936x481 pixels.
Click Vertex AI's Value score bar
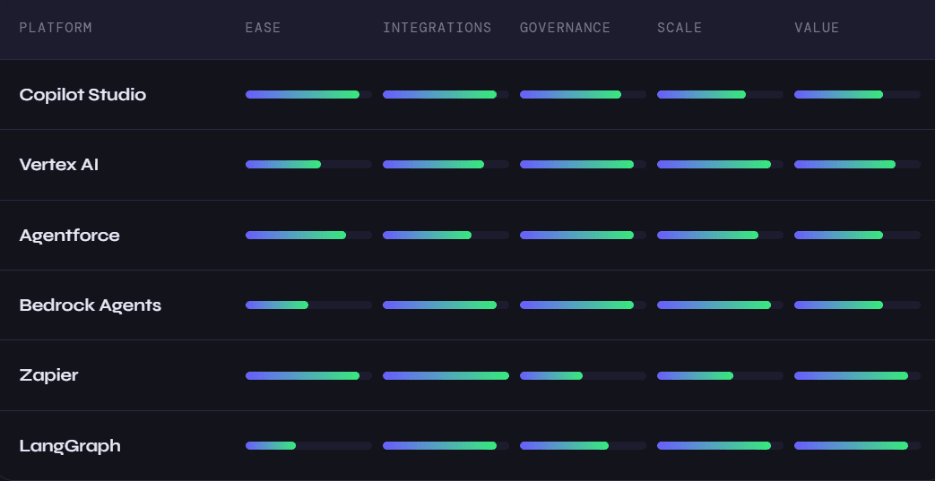click(x=857, y=164)
